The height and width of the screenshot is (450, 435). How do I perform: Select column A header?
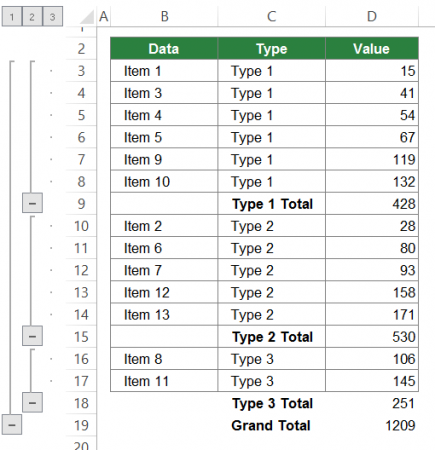pos(104,16)
